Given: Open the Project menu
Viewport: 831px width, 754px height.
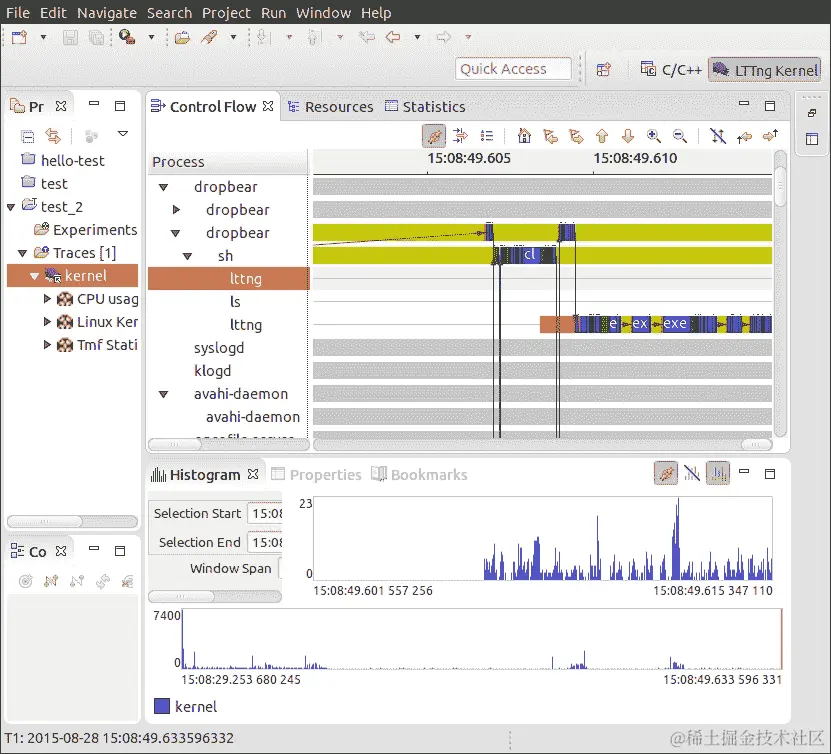Looking at the screenshot, I should [226, 12].
